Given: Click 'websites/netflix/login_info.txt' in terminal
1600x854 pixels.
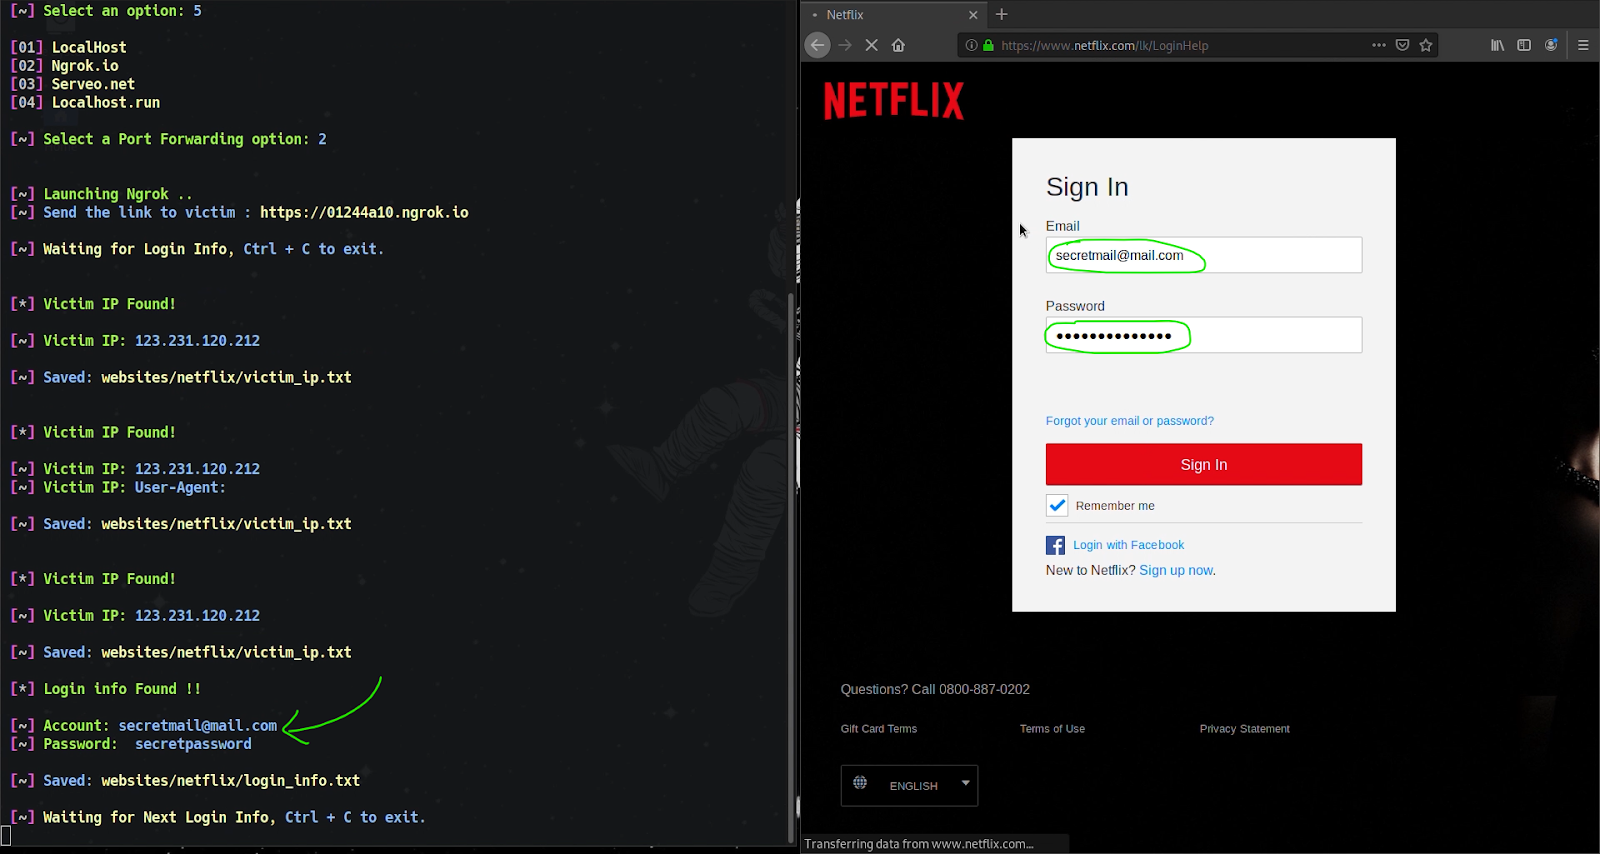Looking at the screenshot, I should (230, 781).
